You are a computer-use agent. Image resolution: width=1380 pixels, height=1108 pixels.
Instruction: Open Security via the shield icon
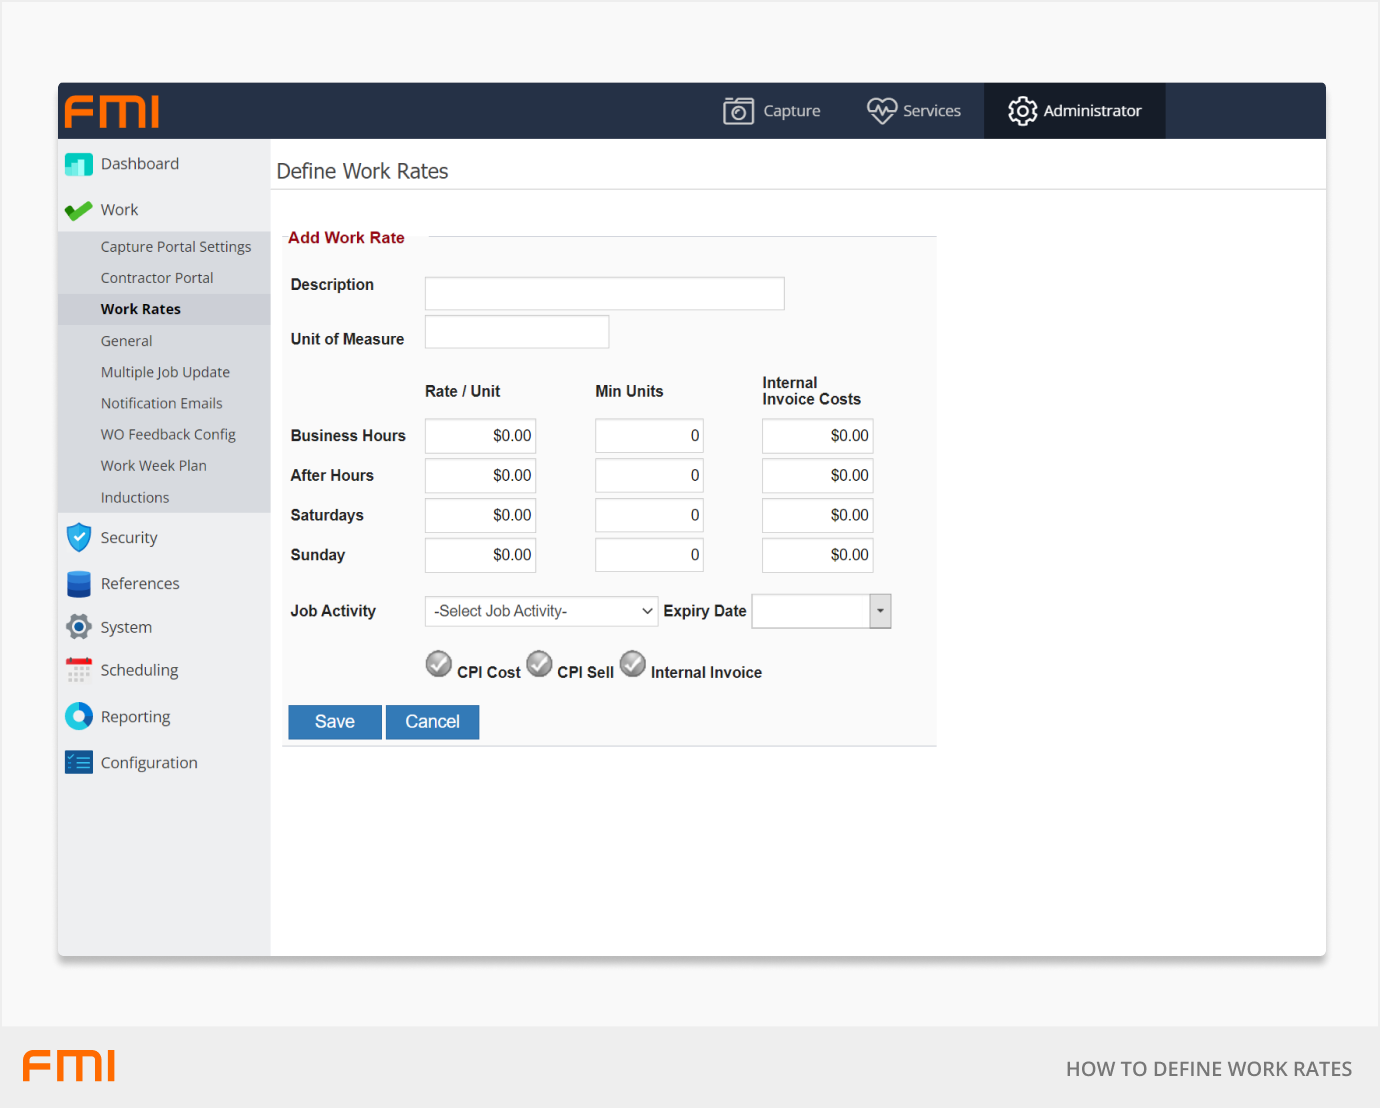[x=78, y=538]
